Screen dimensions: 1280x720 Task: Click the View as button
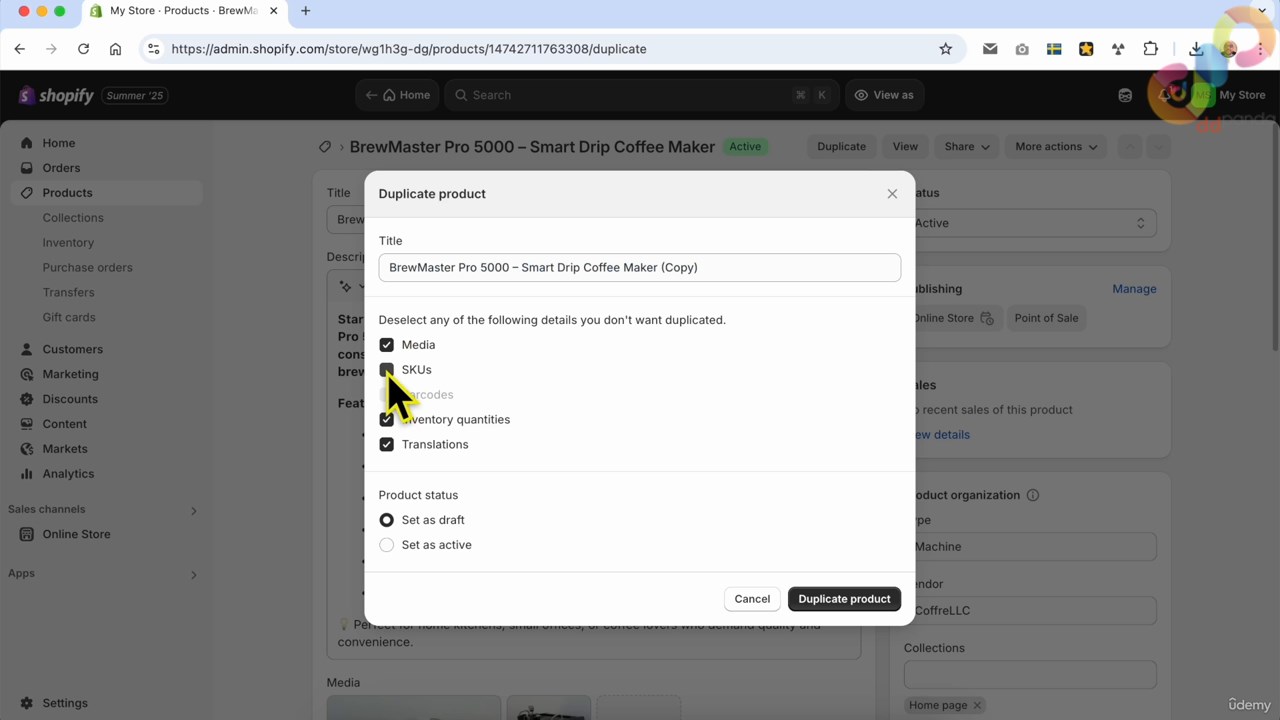[884, 95]
